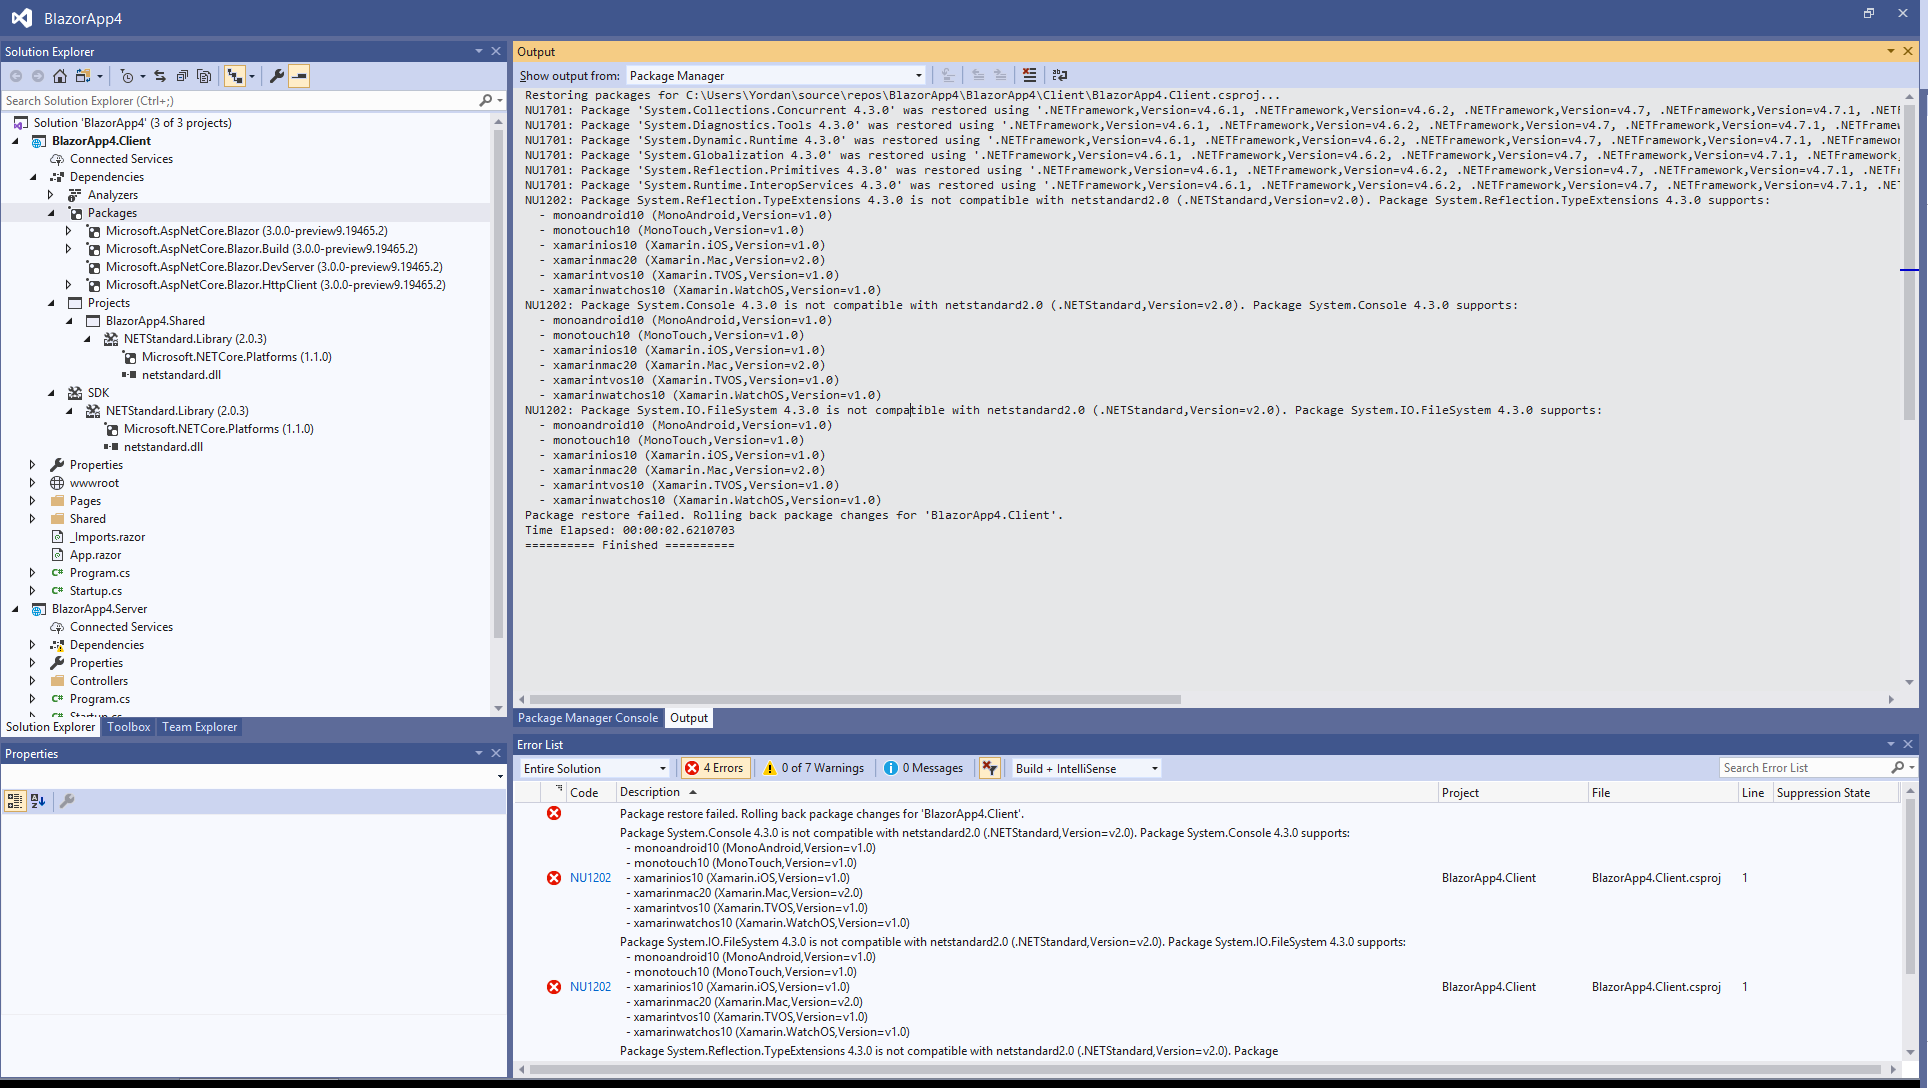Switch to the Package Manager Console tab
The height and width of the screenshot is (1088, 1928).
[588, 718]
